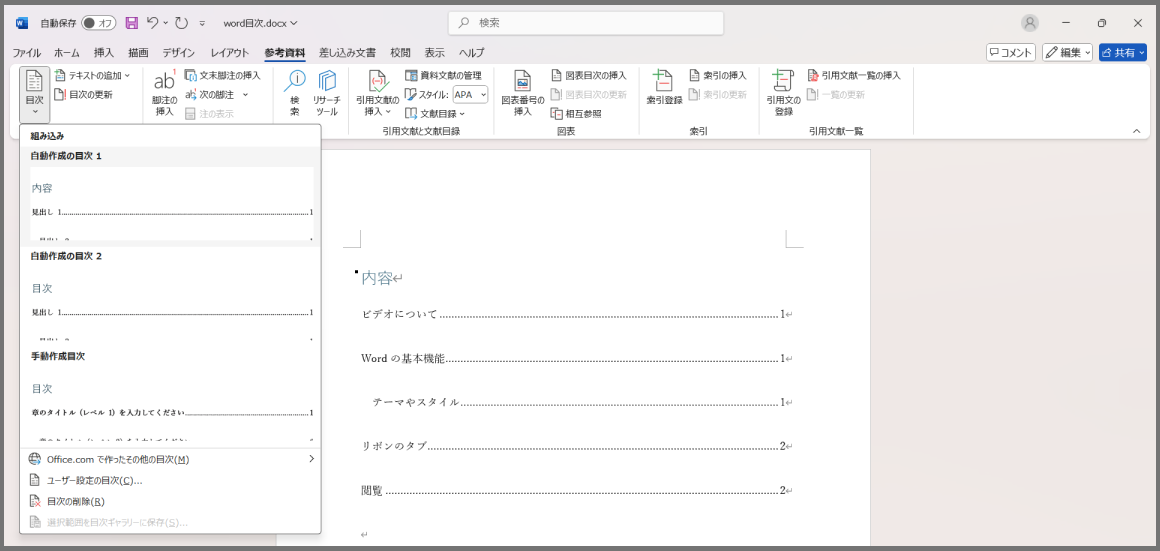Click the Word app icon in title bar

(22, 23)
